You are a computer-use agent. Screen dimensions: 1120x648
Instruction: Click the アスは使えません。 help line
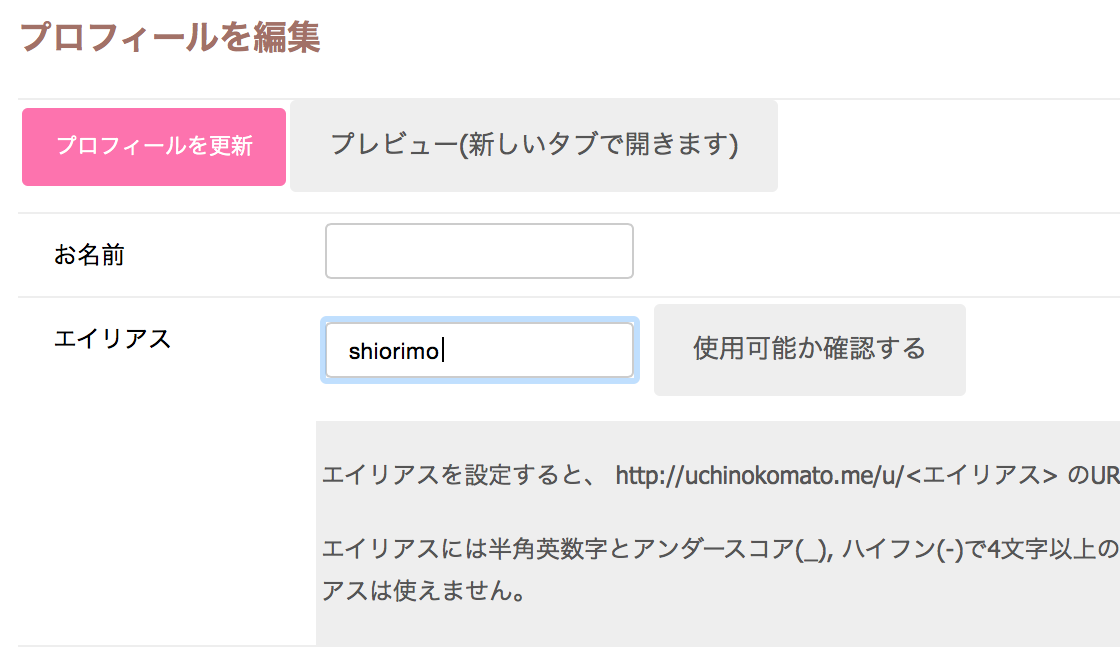coord(423,590)
